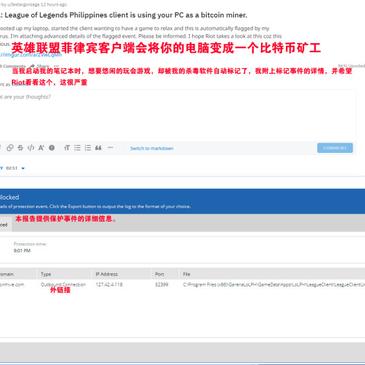Focus the What are your thoughts box
The height and width of the screenshot is (365, 365).
point(177,115)
